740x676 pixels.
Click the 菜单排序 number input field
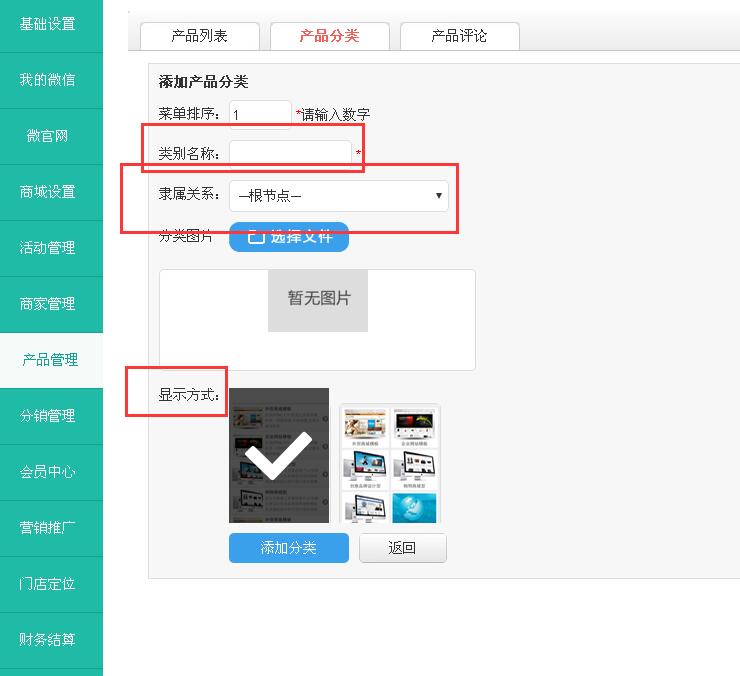[260, 115]
